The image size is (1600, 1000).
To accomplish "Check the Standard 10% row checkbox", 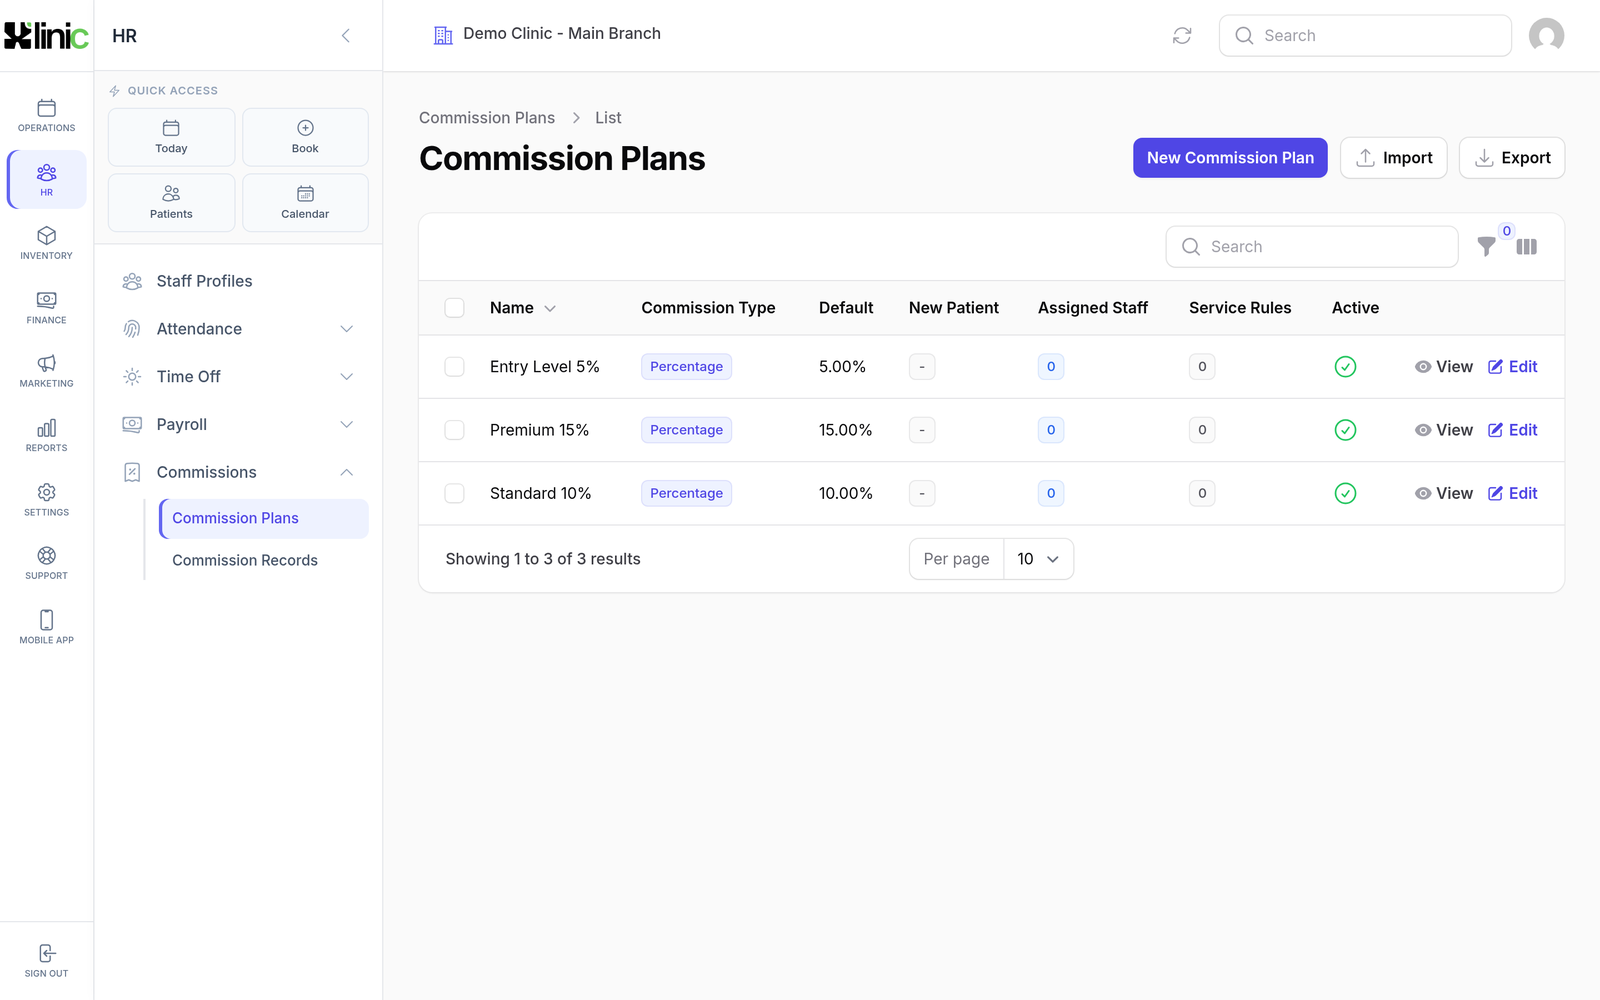I will coord(454,493).
